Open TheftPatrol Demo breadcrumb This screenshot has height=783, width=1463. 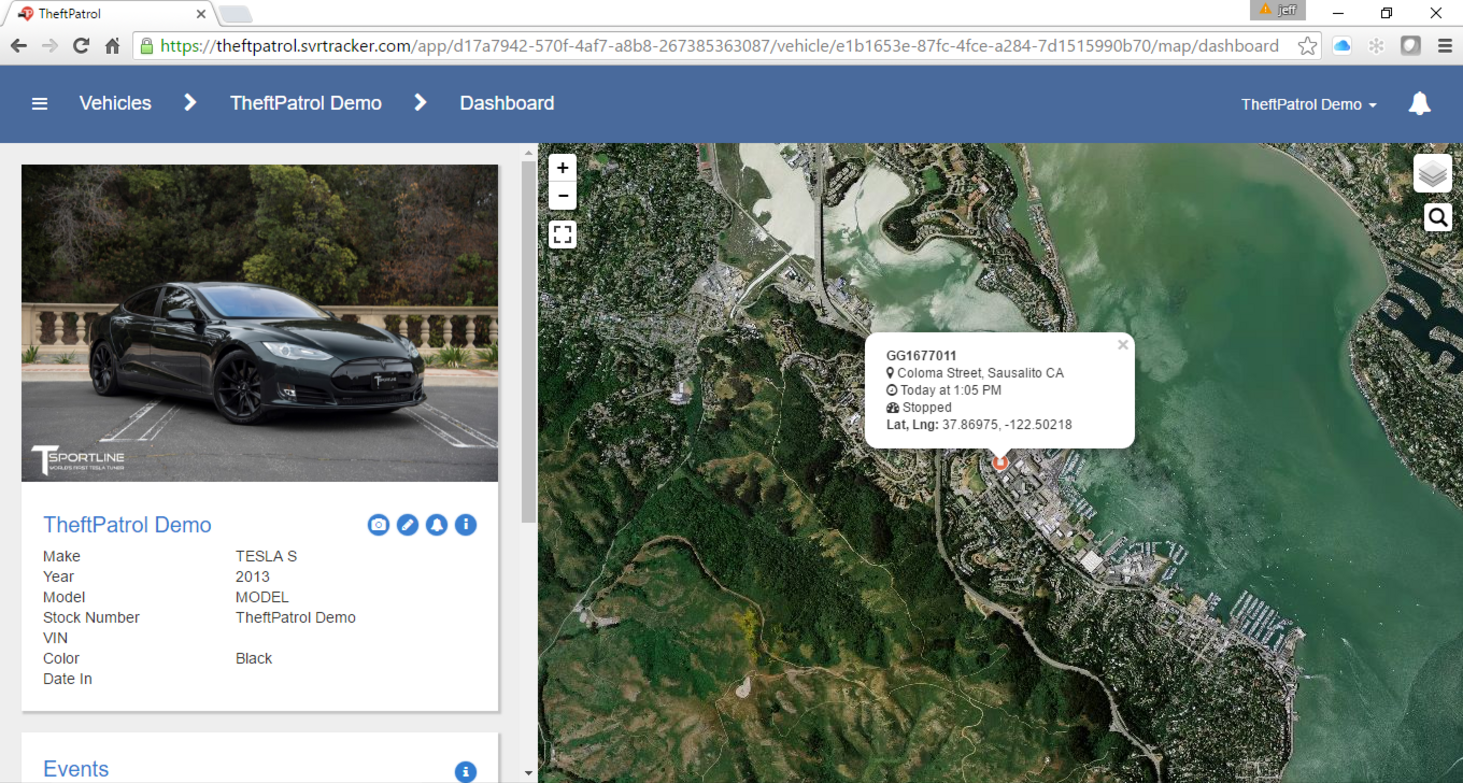click(306, 103)
